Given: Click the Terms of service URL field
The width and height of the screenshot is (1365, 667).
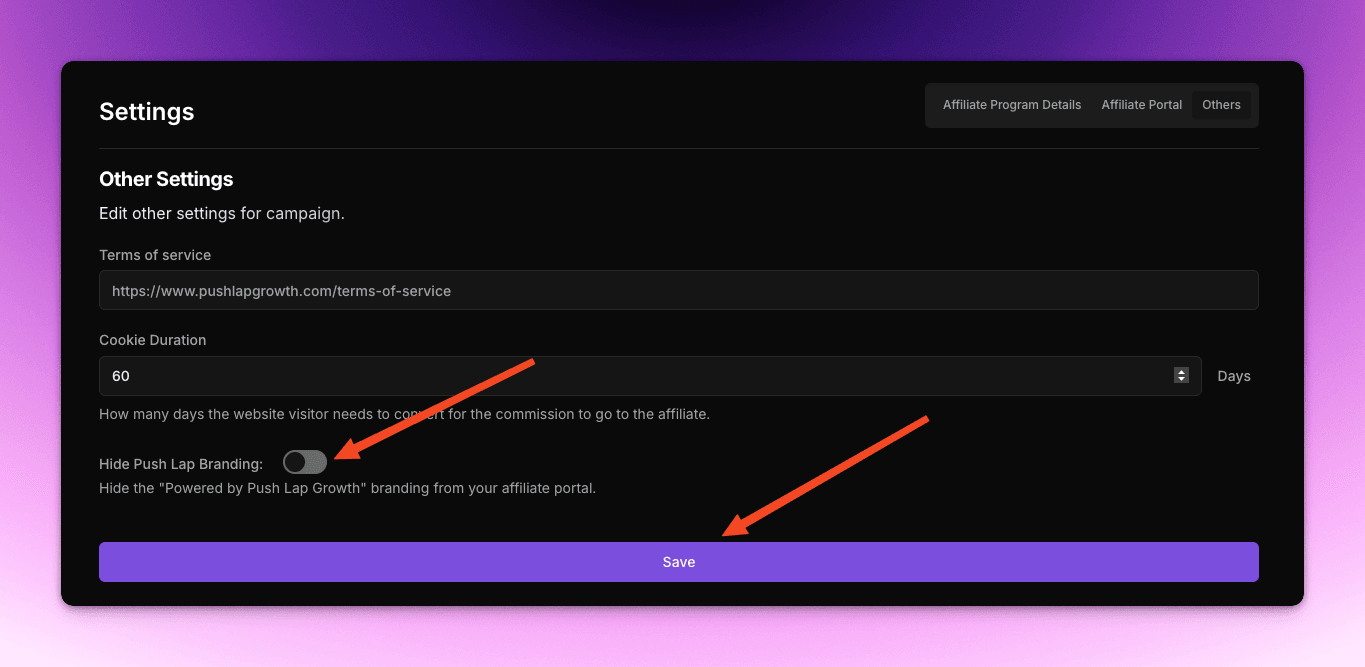Looking at the screenshot, I should pyautogui.click(x=678, y=291).
